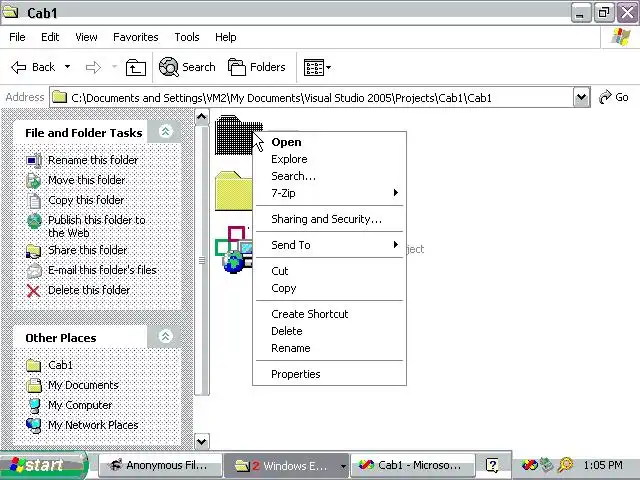
Task: Collapse the File and Folder Tasks panel
Action: coord(165,131)
